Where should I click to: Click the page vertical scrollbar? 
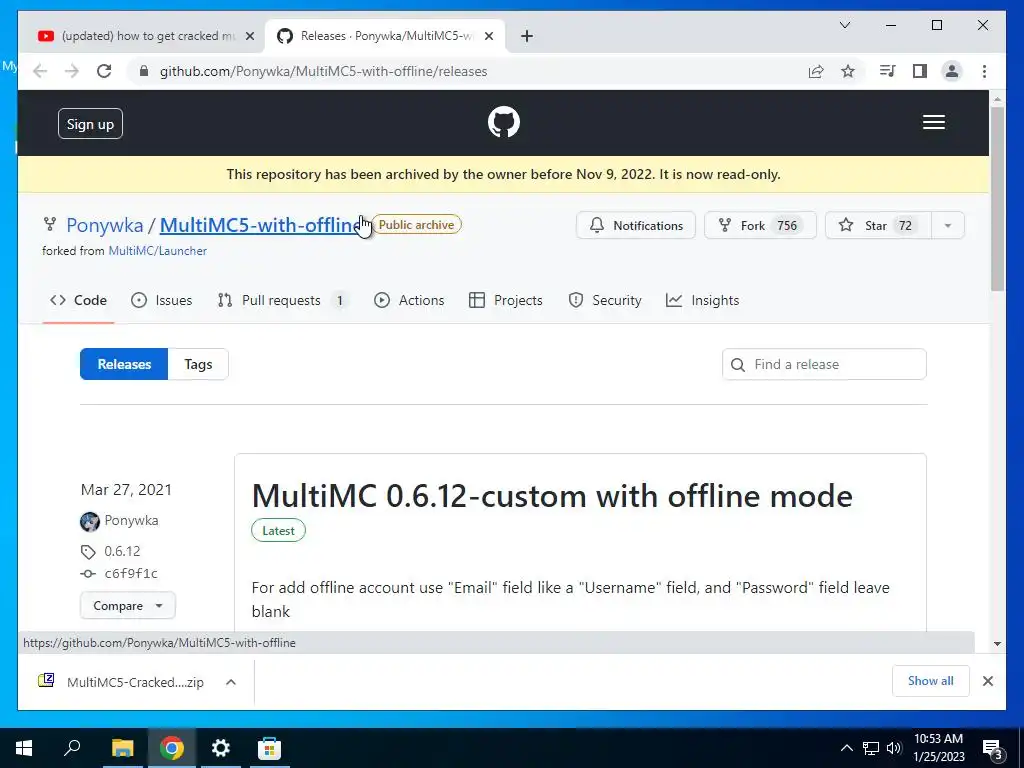click(997, 198)
